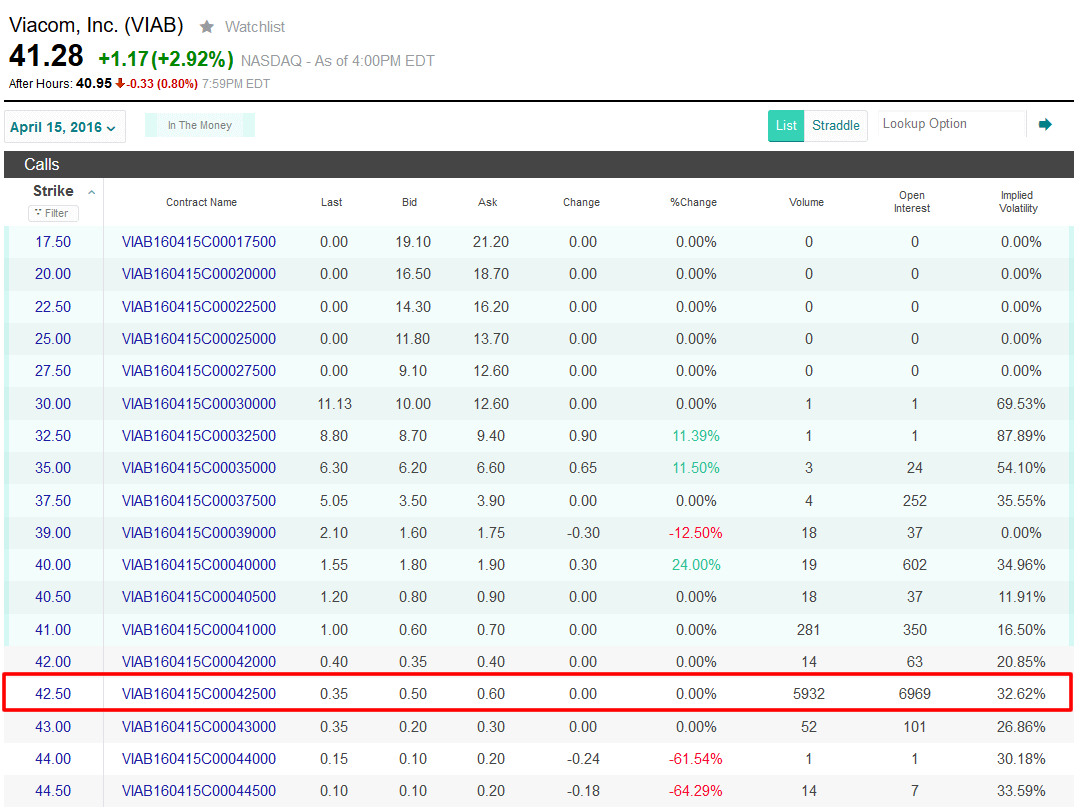1082x807 pixels.
Task: Open contract VIAB160415C00043000
Action: [199, 727]
